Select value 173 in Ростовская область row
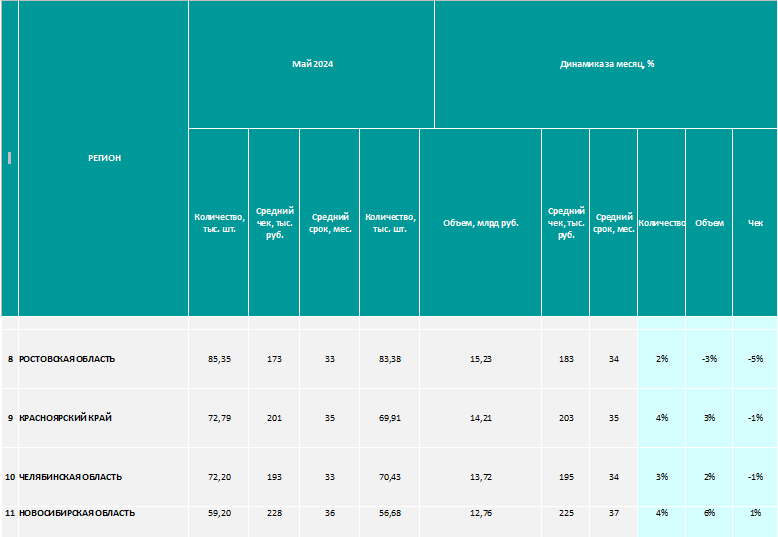The width and height of the screenshot is (778, 537). [x=274, y=359]
